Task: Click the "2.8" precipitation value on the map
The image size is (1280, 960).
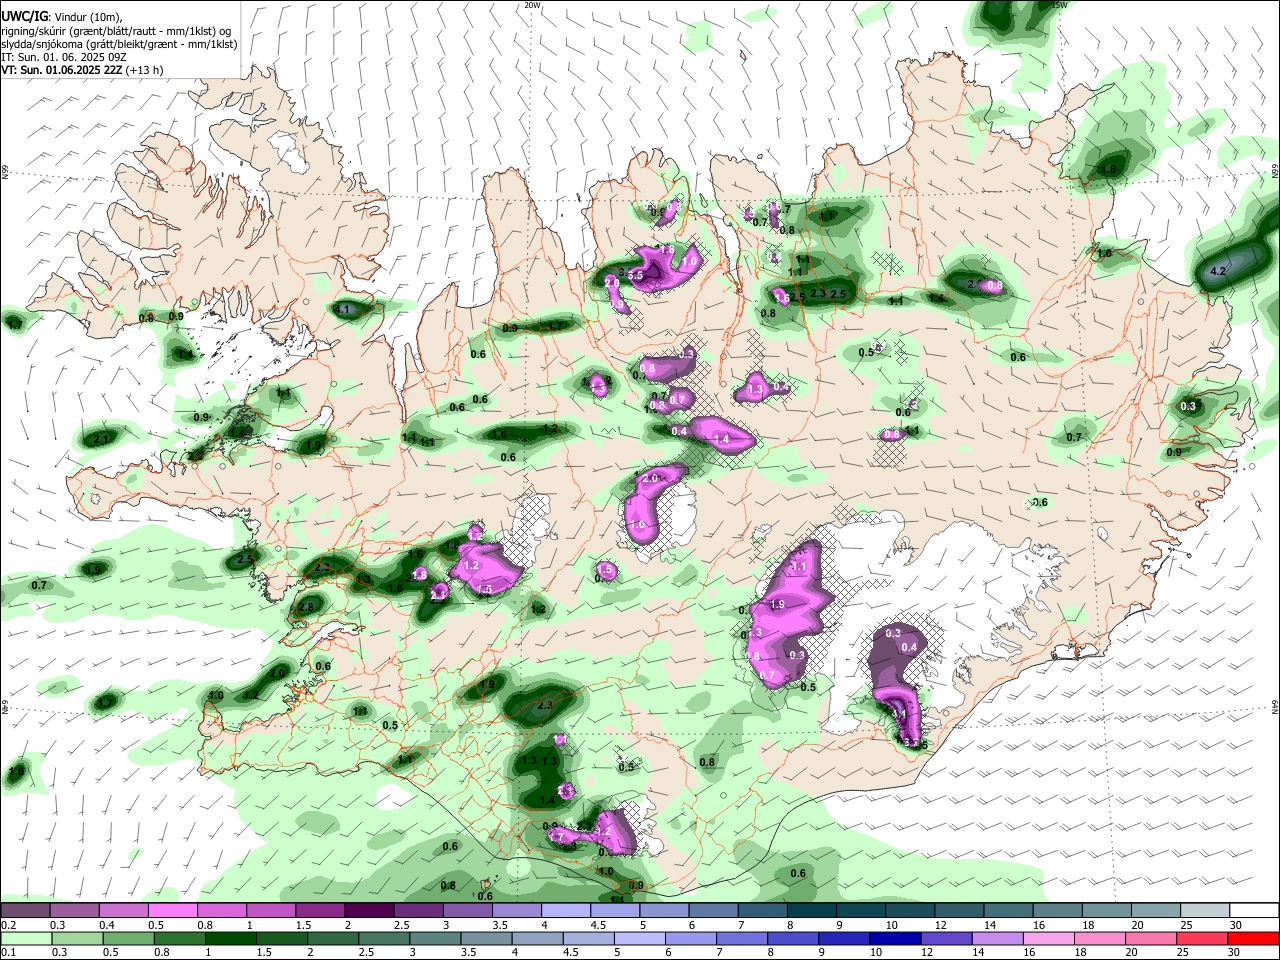Action: coord(306,607)
